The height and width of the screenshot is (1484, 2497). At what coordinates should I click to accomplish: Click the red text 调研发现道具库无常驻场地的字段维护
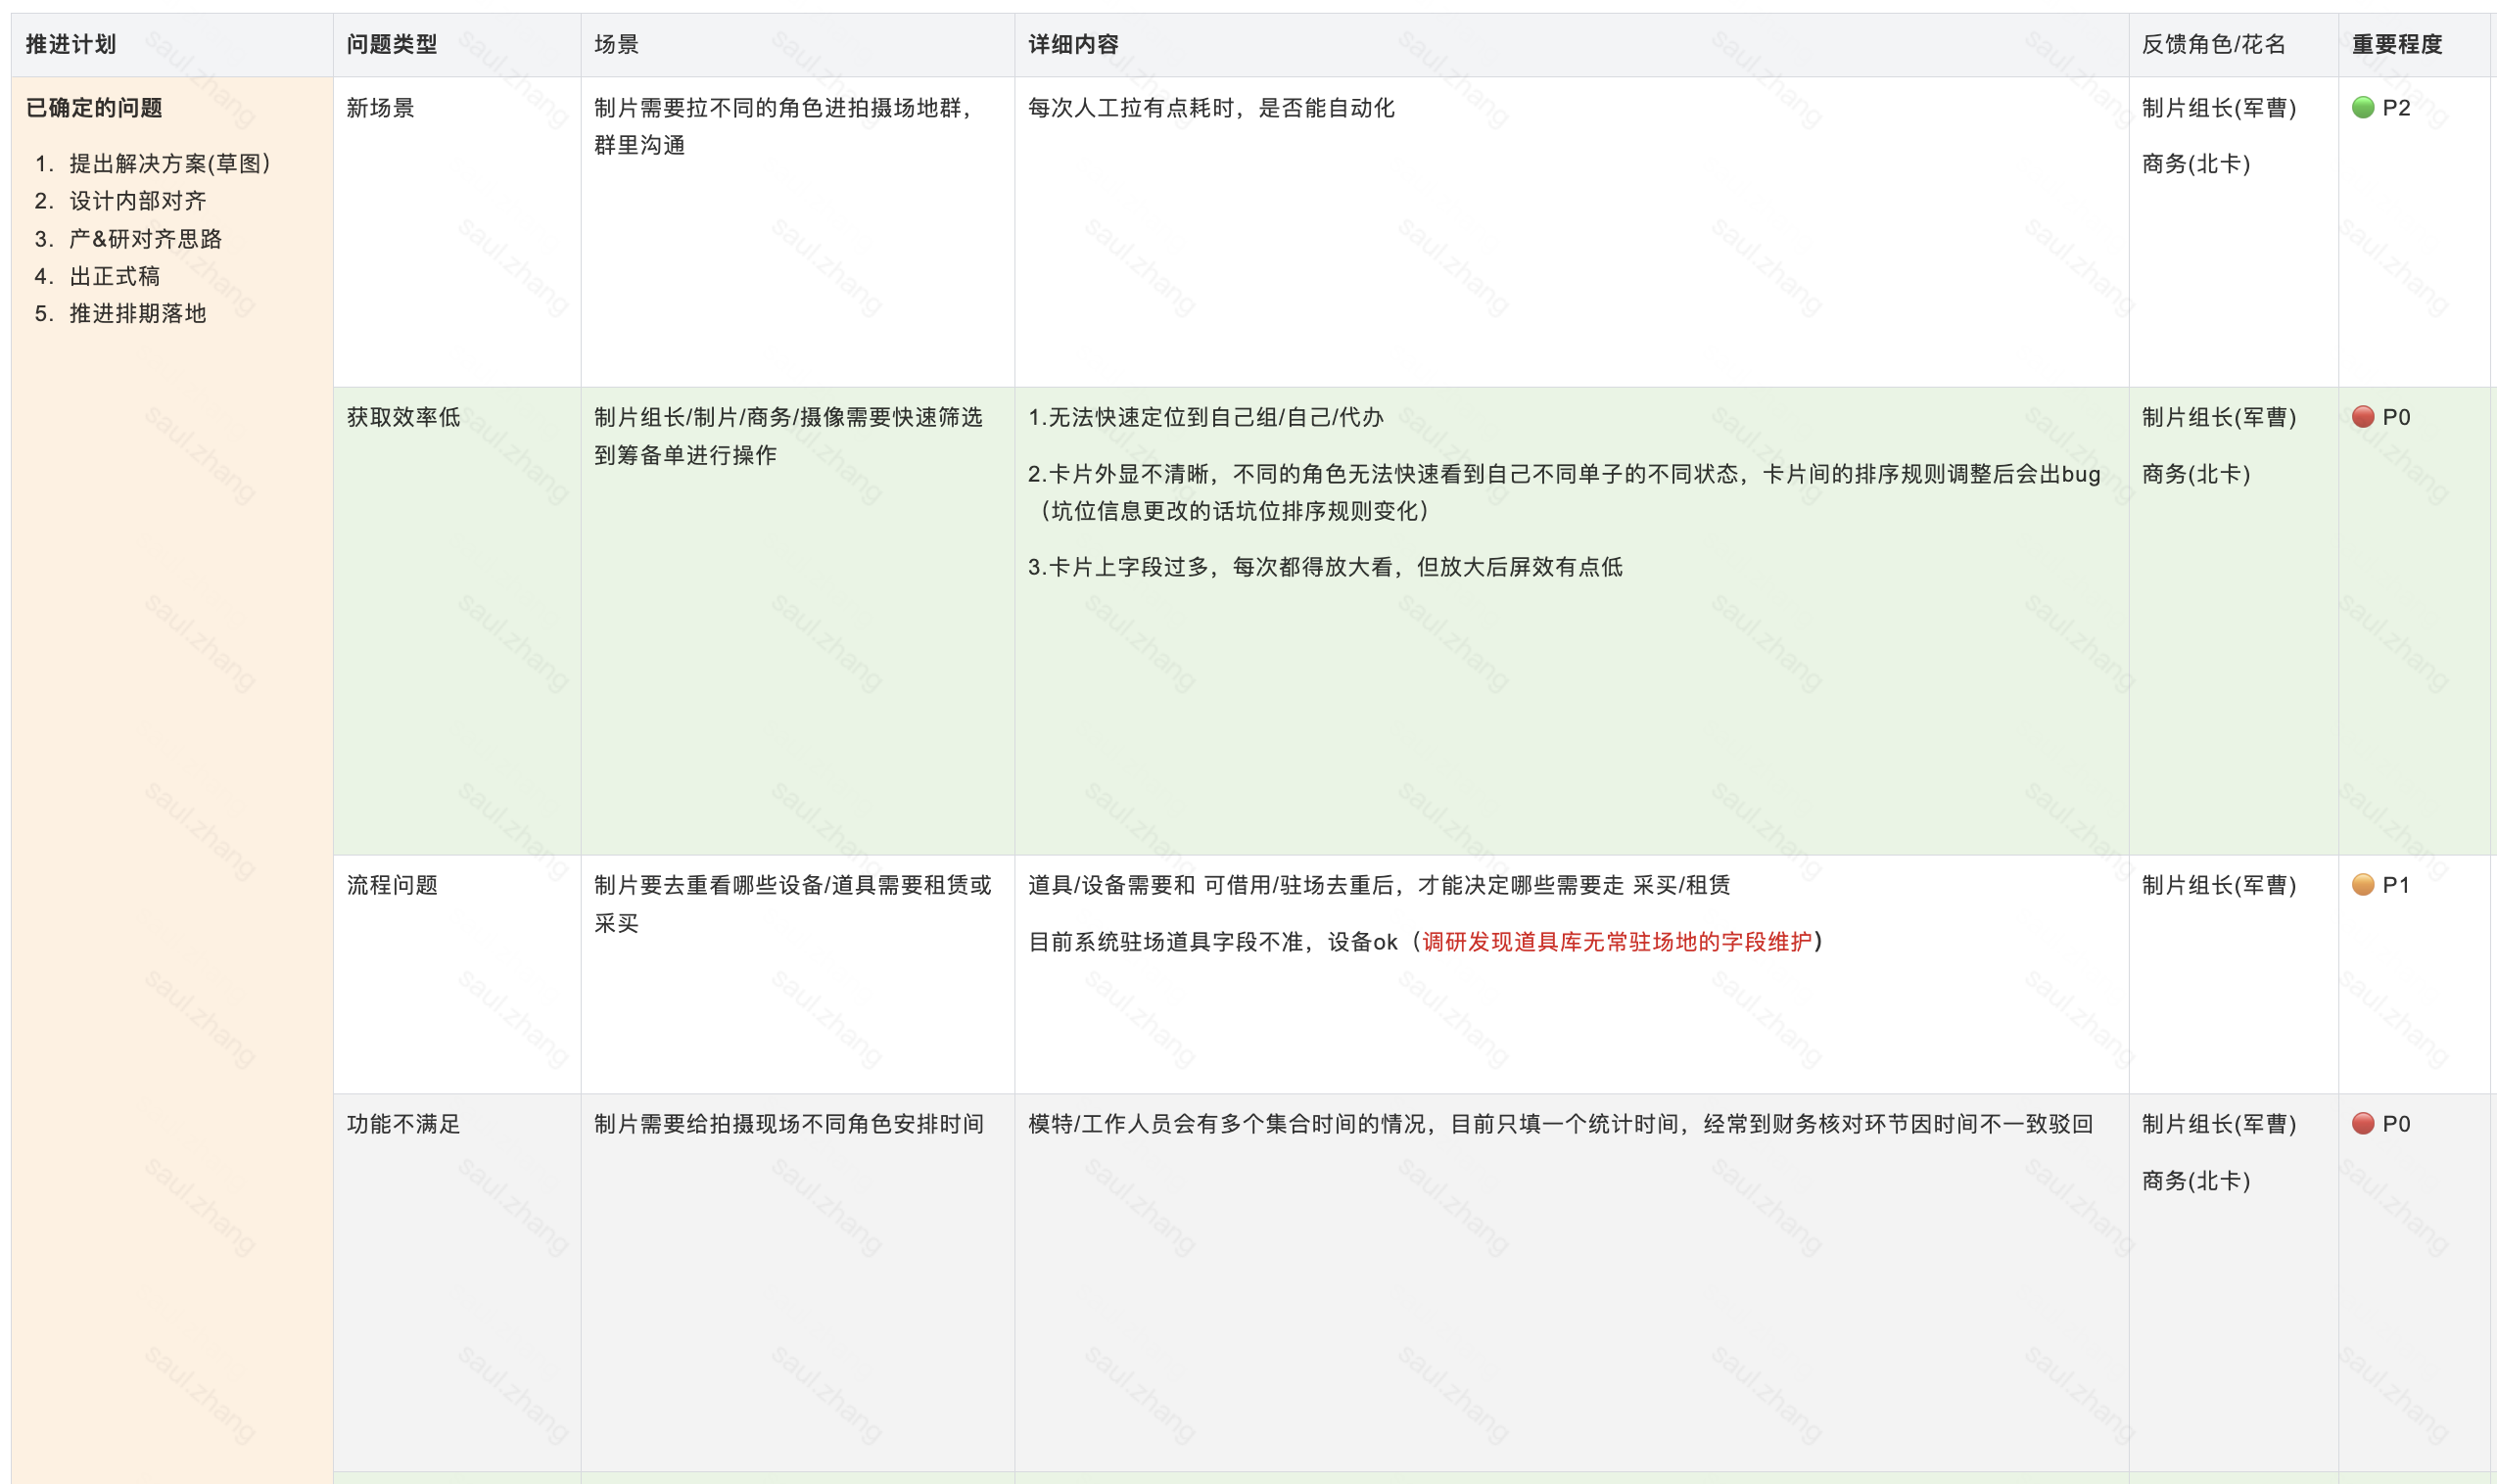(x=1616, y=942)
